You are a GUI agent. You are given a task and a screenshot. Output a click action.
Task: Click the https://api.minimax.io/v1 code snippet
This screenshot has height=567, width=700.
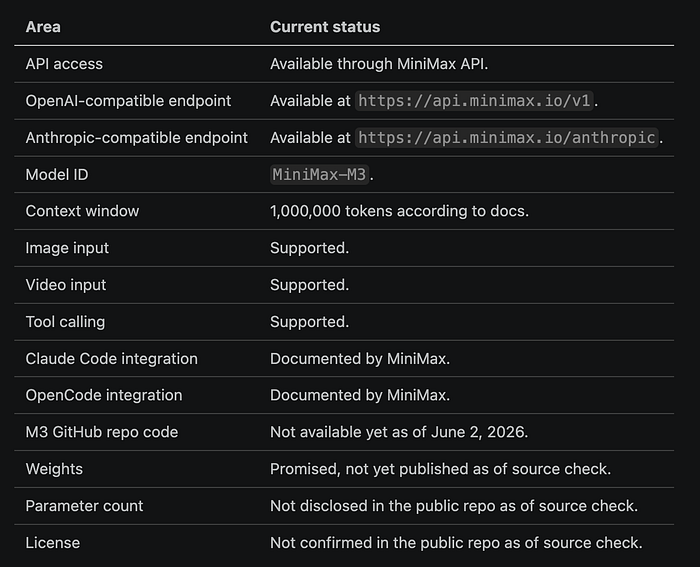click(x=474, y=101)
